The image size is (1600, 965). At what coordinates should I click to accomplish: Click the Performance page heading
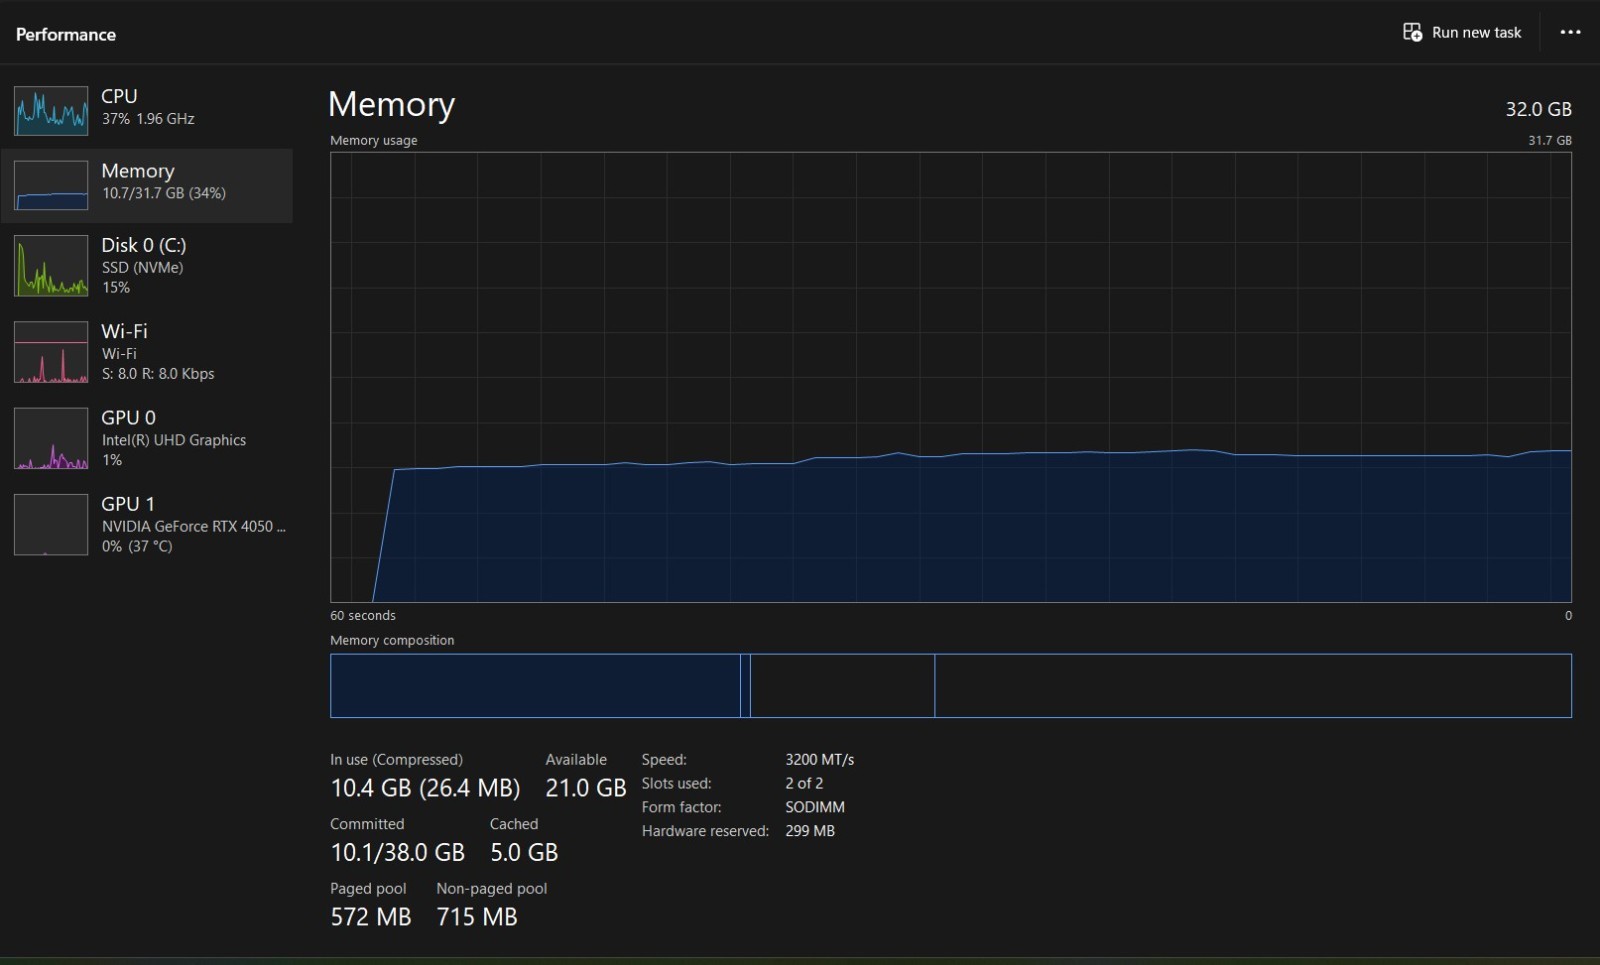[x=66, y=34]
